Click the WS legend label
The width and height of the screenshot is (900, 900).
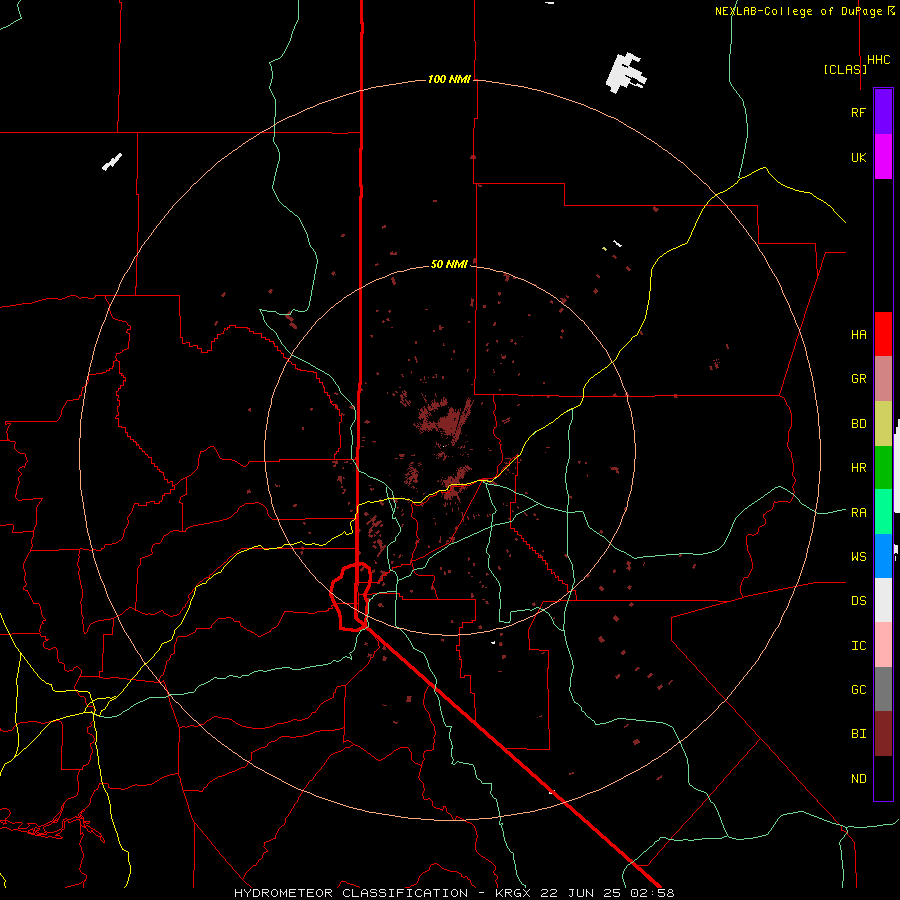858,556
